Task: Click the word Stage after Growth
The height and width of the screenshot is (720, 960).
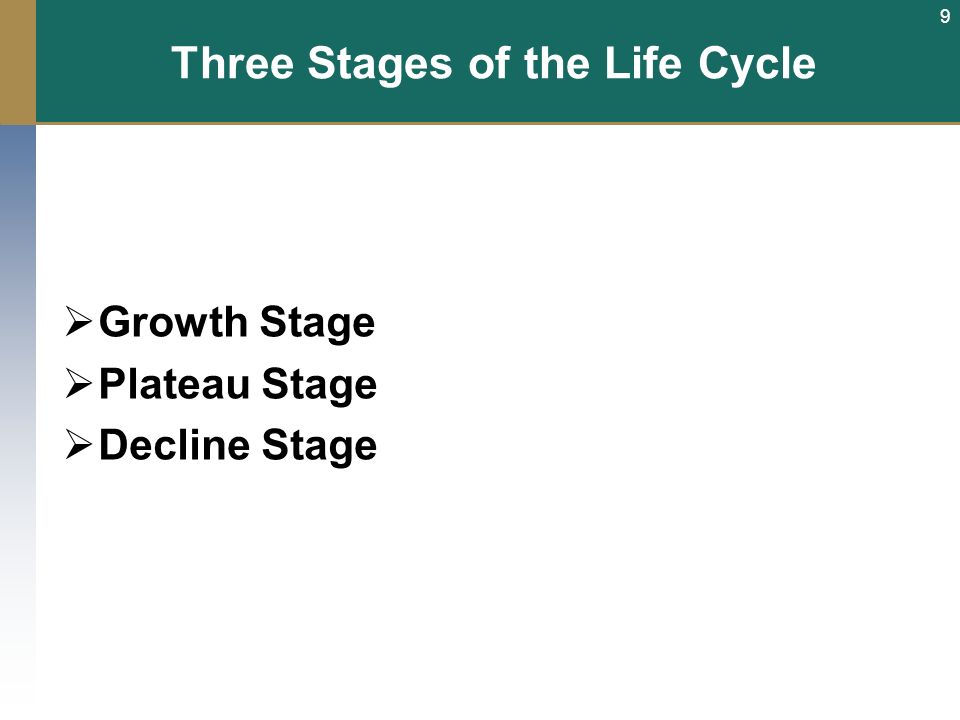Action: tap(317, 324)
